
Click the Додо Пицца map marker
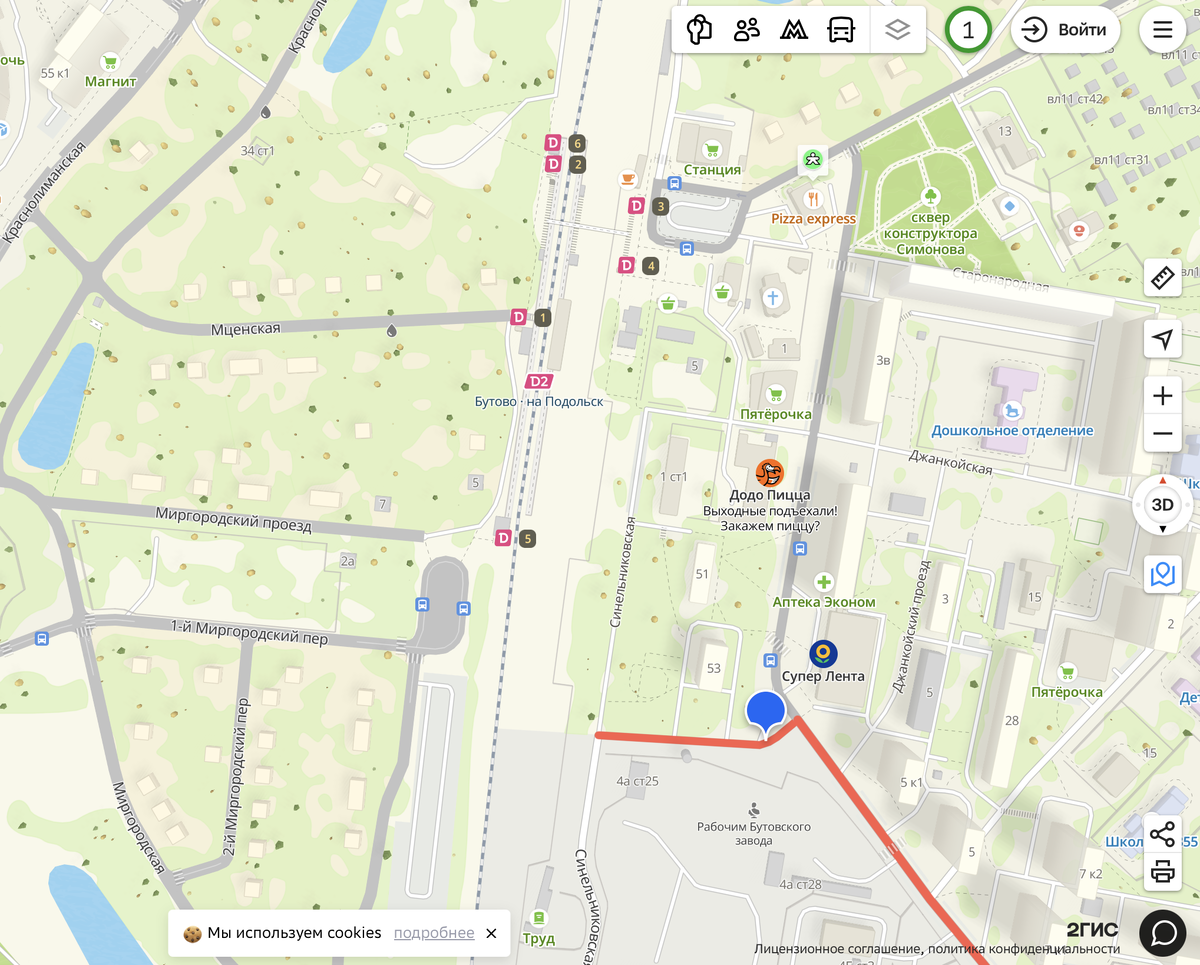[769, 473]
